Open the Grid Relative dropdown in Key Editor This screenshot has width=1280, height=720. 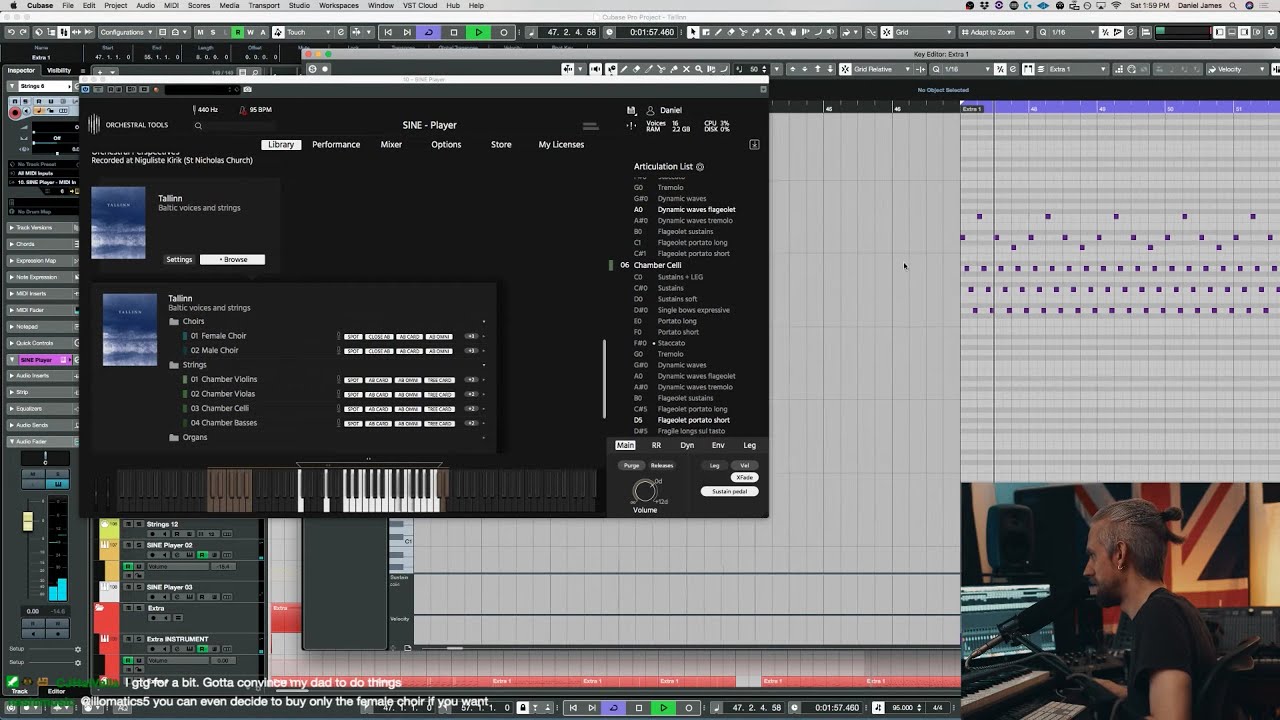click(x=881, y=69)
